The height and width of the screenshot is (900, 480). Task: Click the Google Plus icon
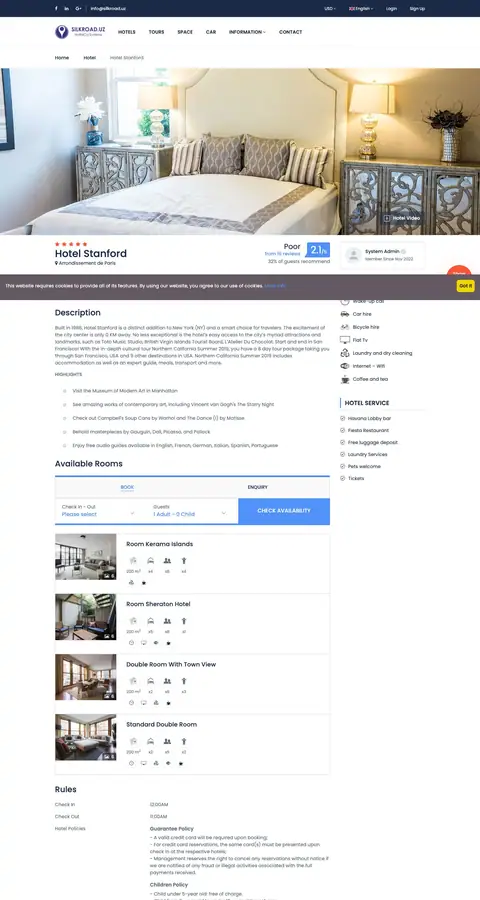pyautogui.click(x=79, y=9)
